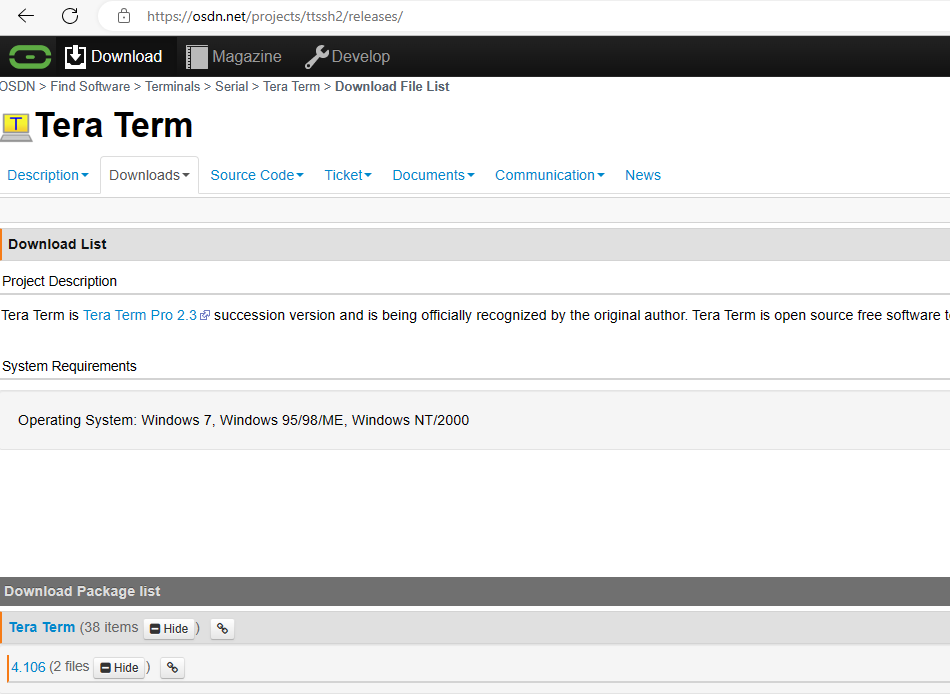The image size is (950, 698).
Task: Expand the Documents dropdown
Action: coord(433,175)
